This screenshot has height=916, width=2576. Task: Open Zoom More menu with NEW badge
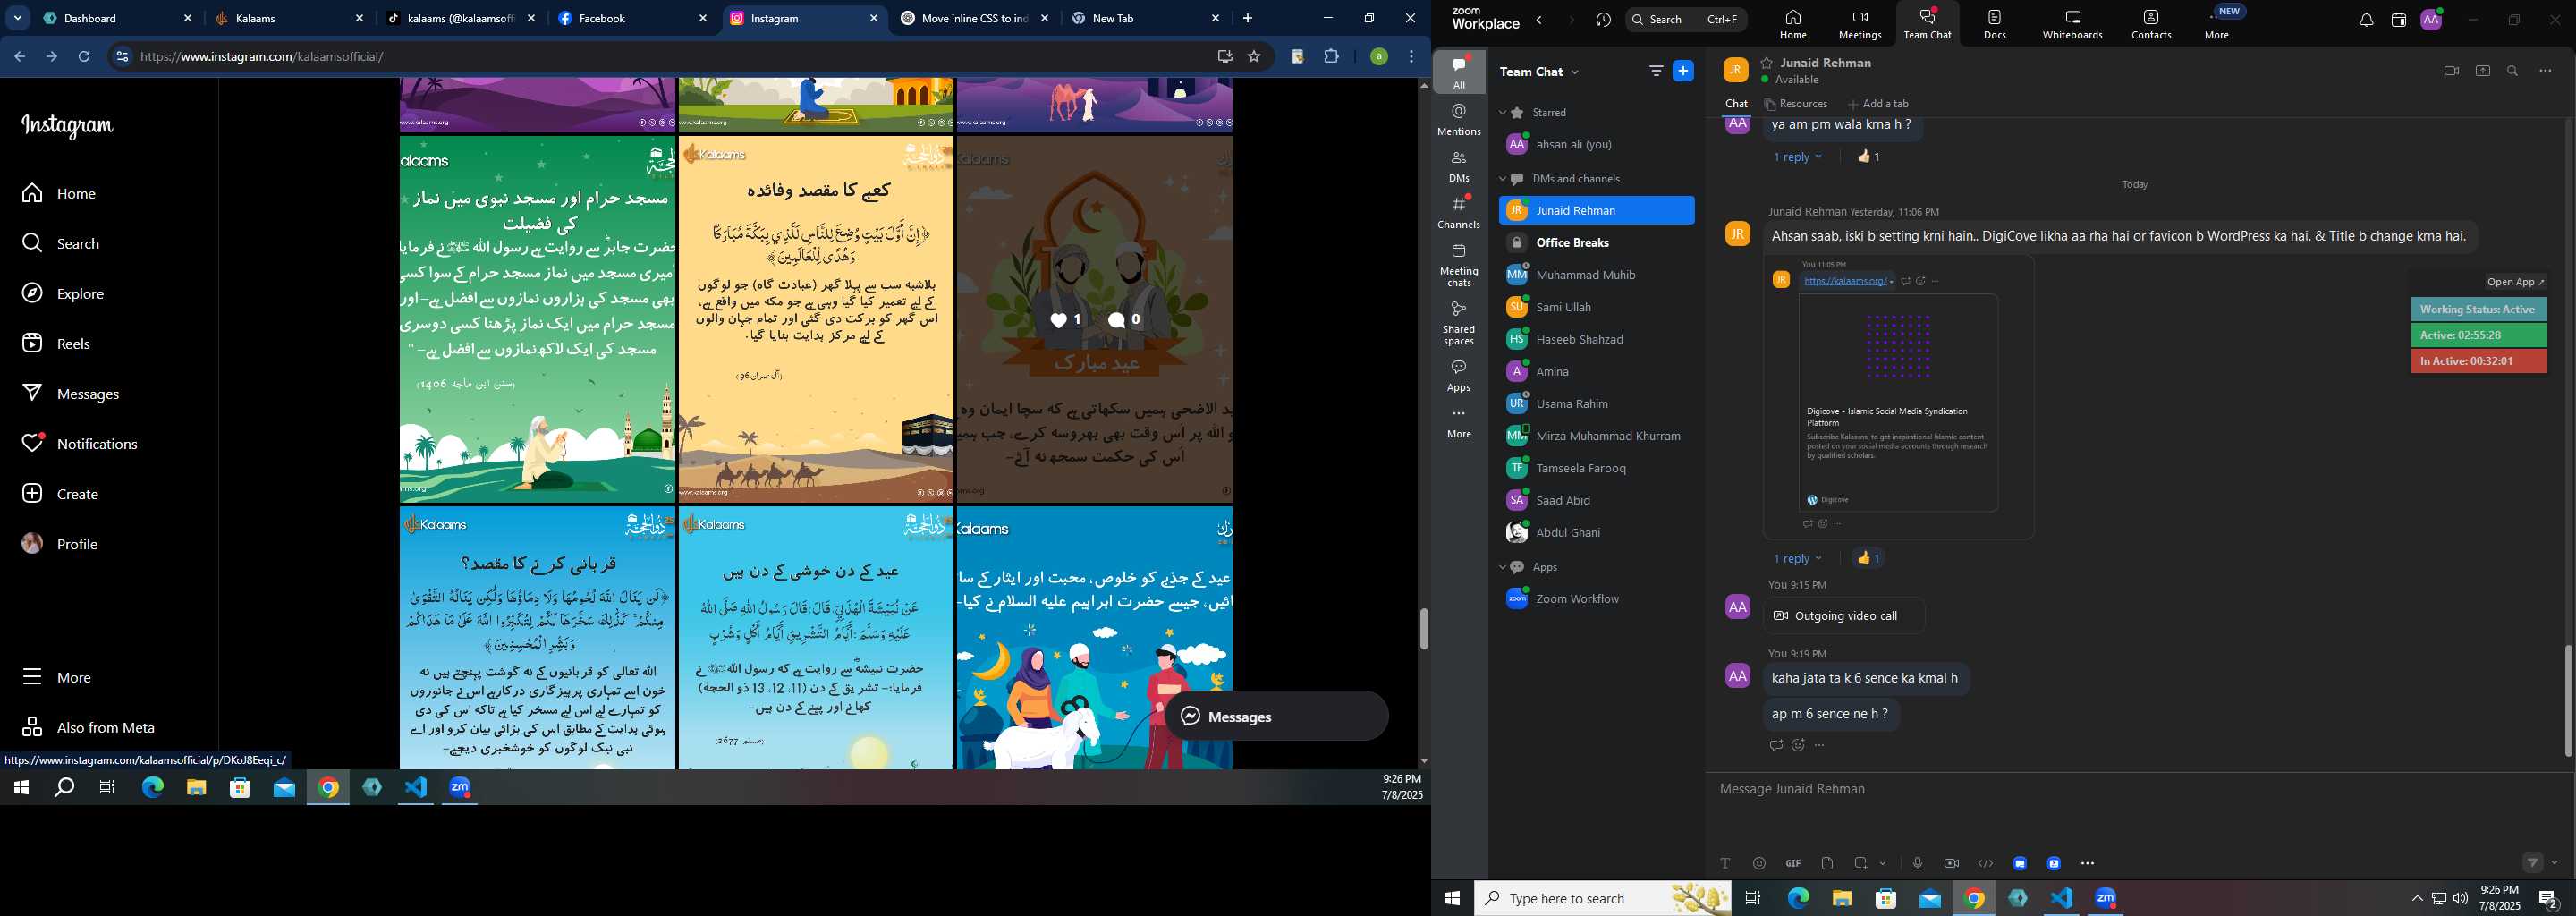click(x=2218, y=23)
